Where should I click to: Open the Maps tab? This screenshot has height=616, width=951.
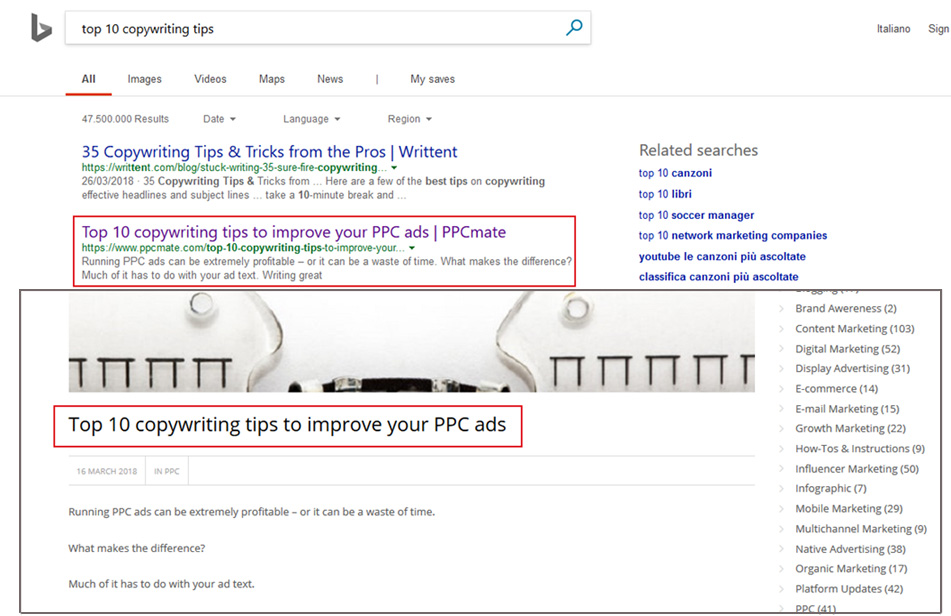271,79
